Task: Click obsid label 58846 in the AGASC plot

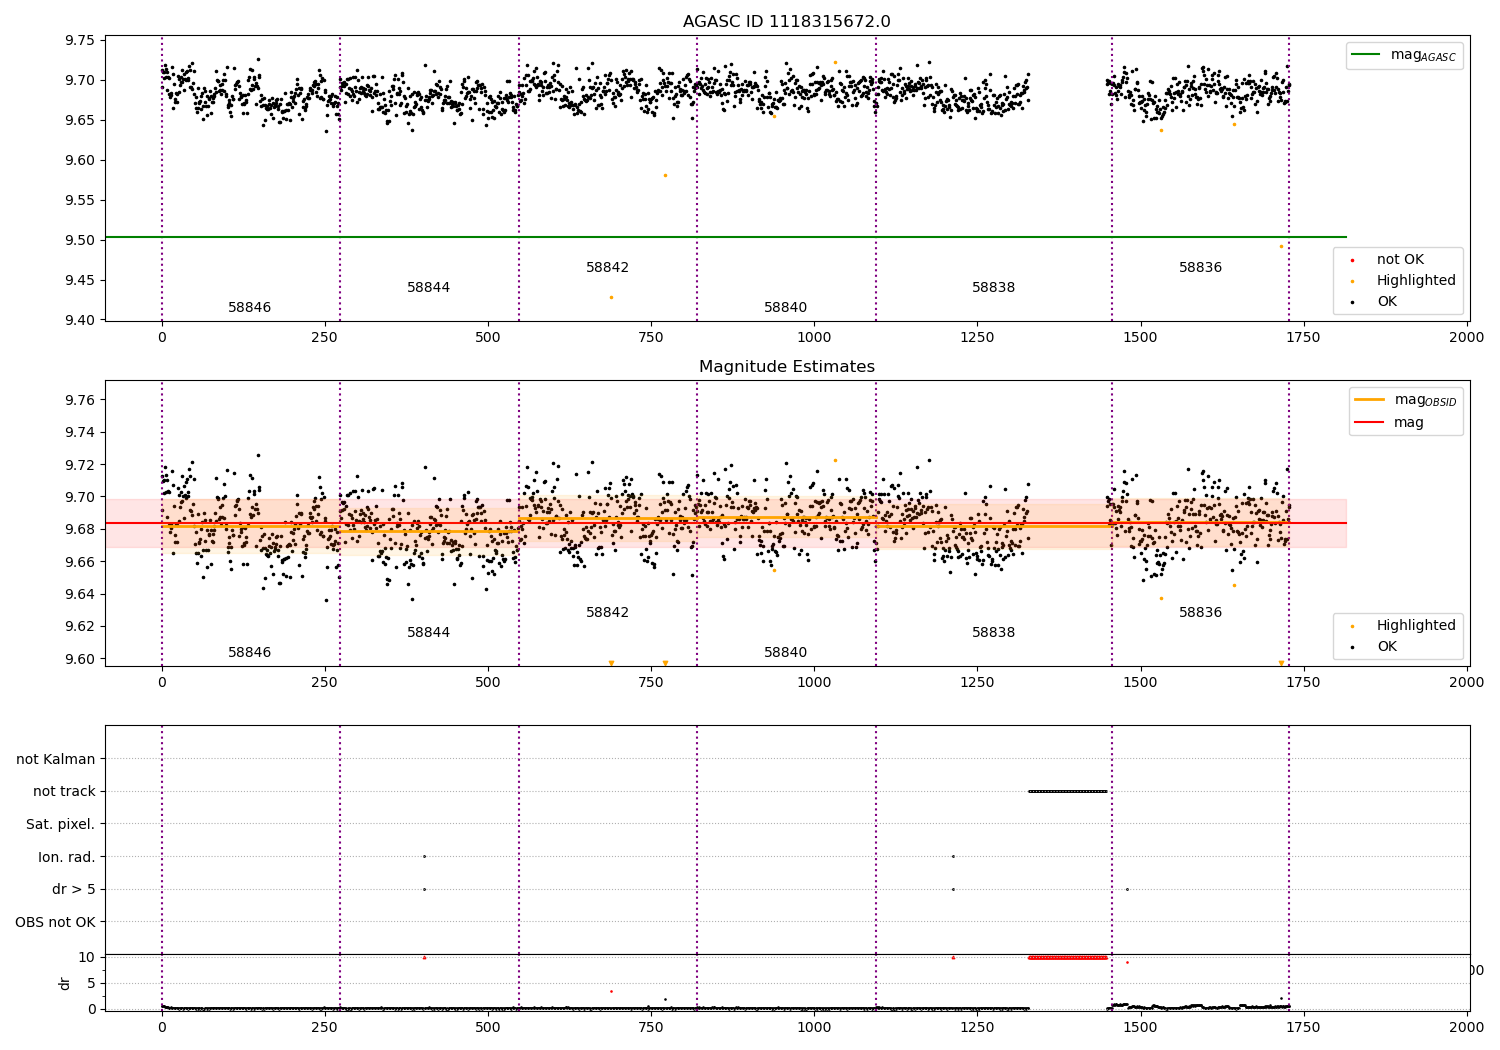Action: (x=250, y=308)
